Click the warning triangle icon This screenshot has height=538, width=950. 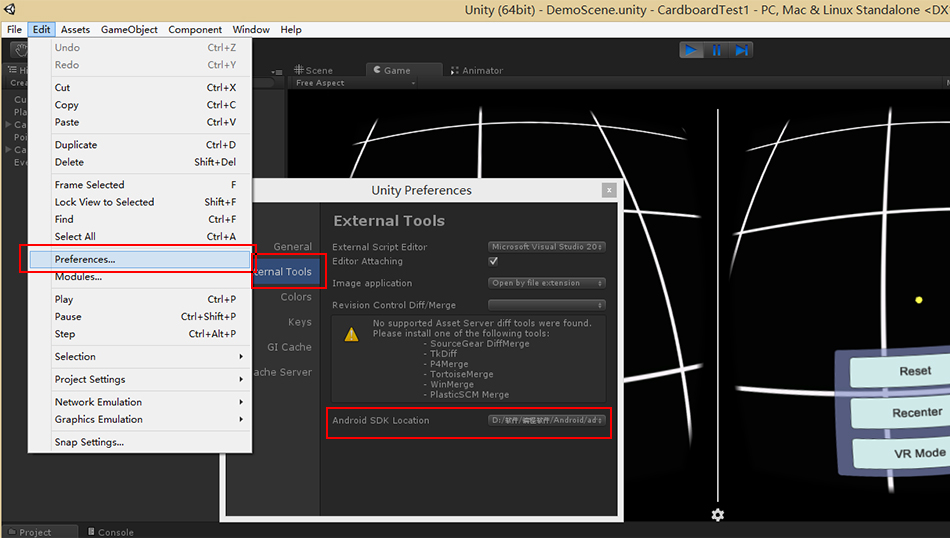point(351,334)
